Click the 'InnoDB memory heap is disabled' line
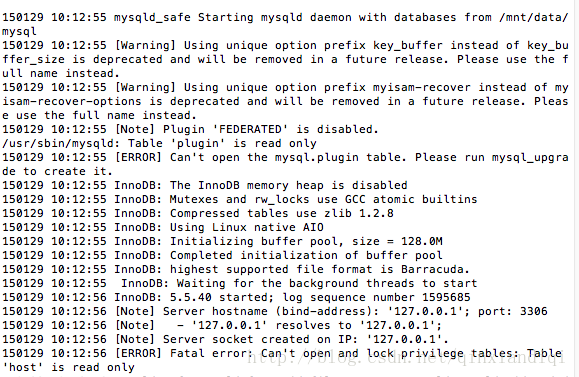This screenshot has width=579, height=377. coord(205,185)
